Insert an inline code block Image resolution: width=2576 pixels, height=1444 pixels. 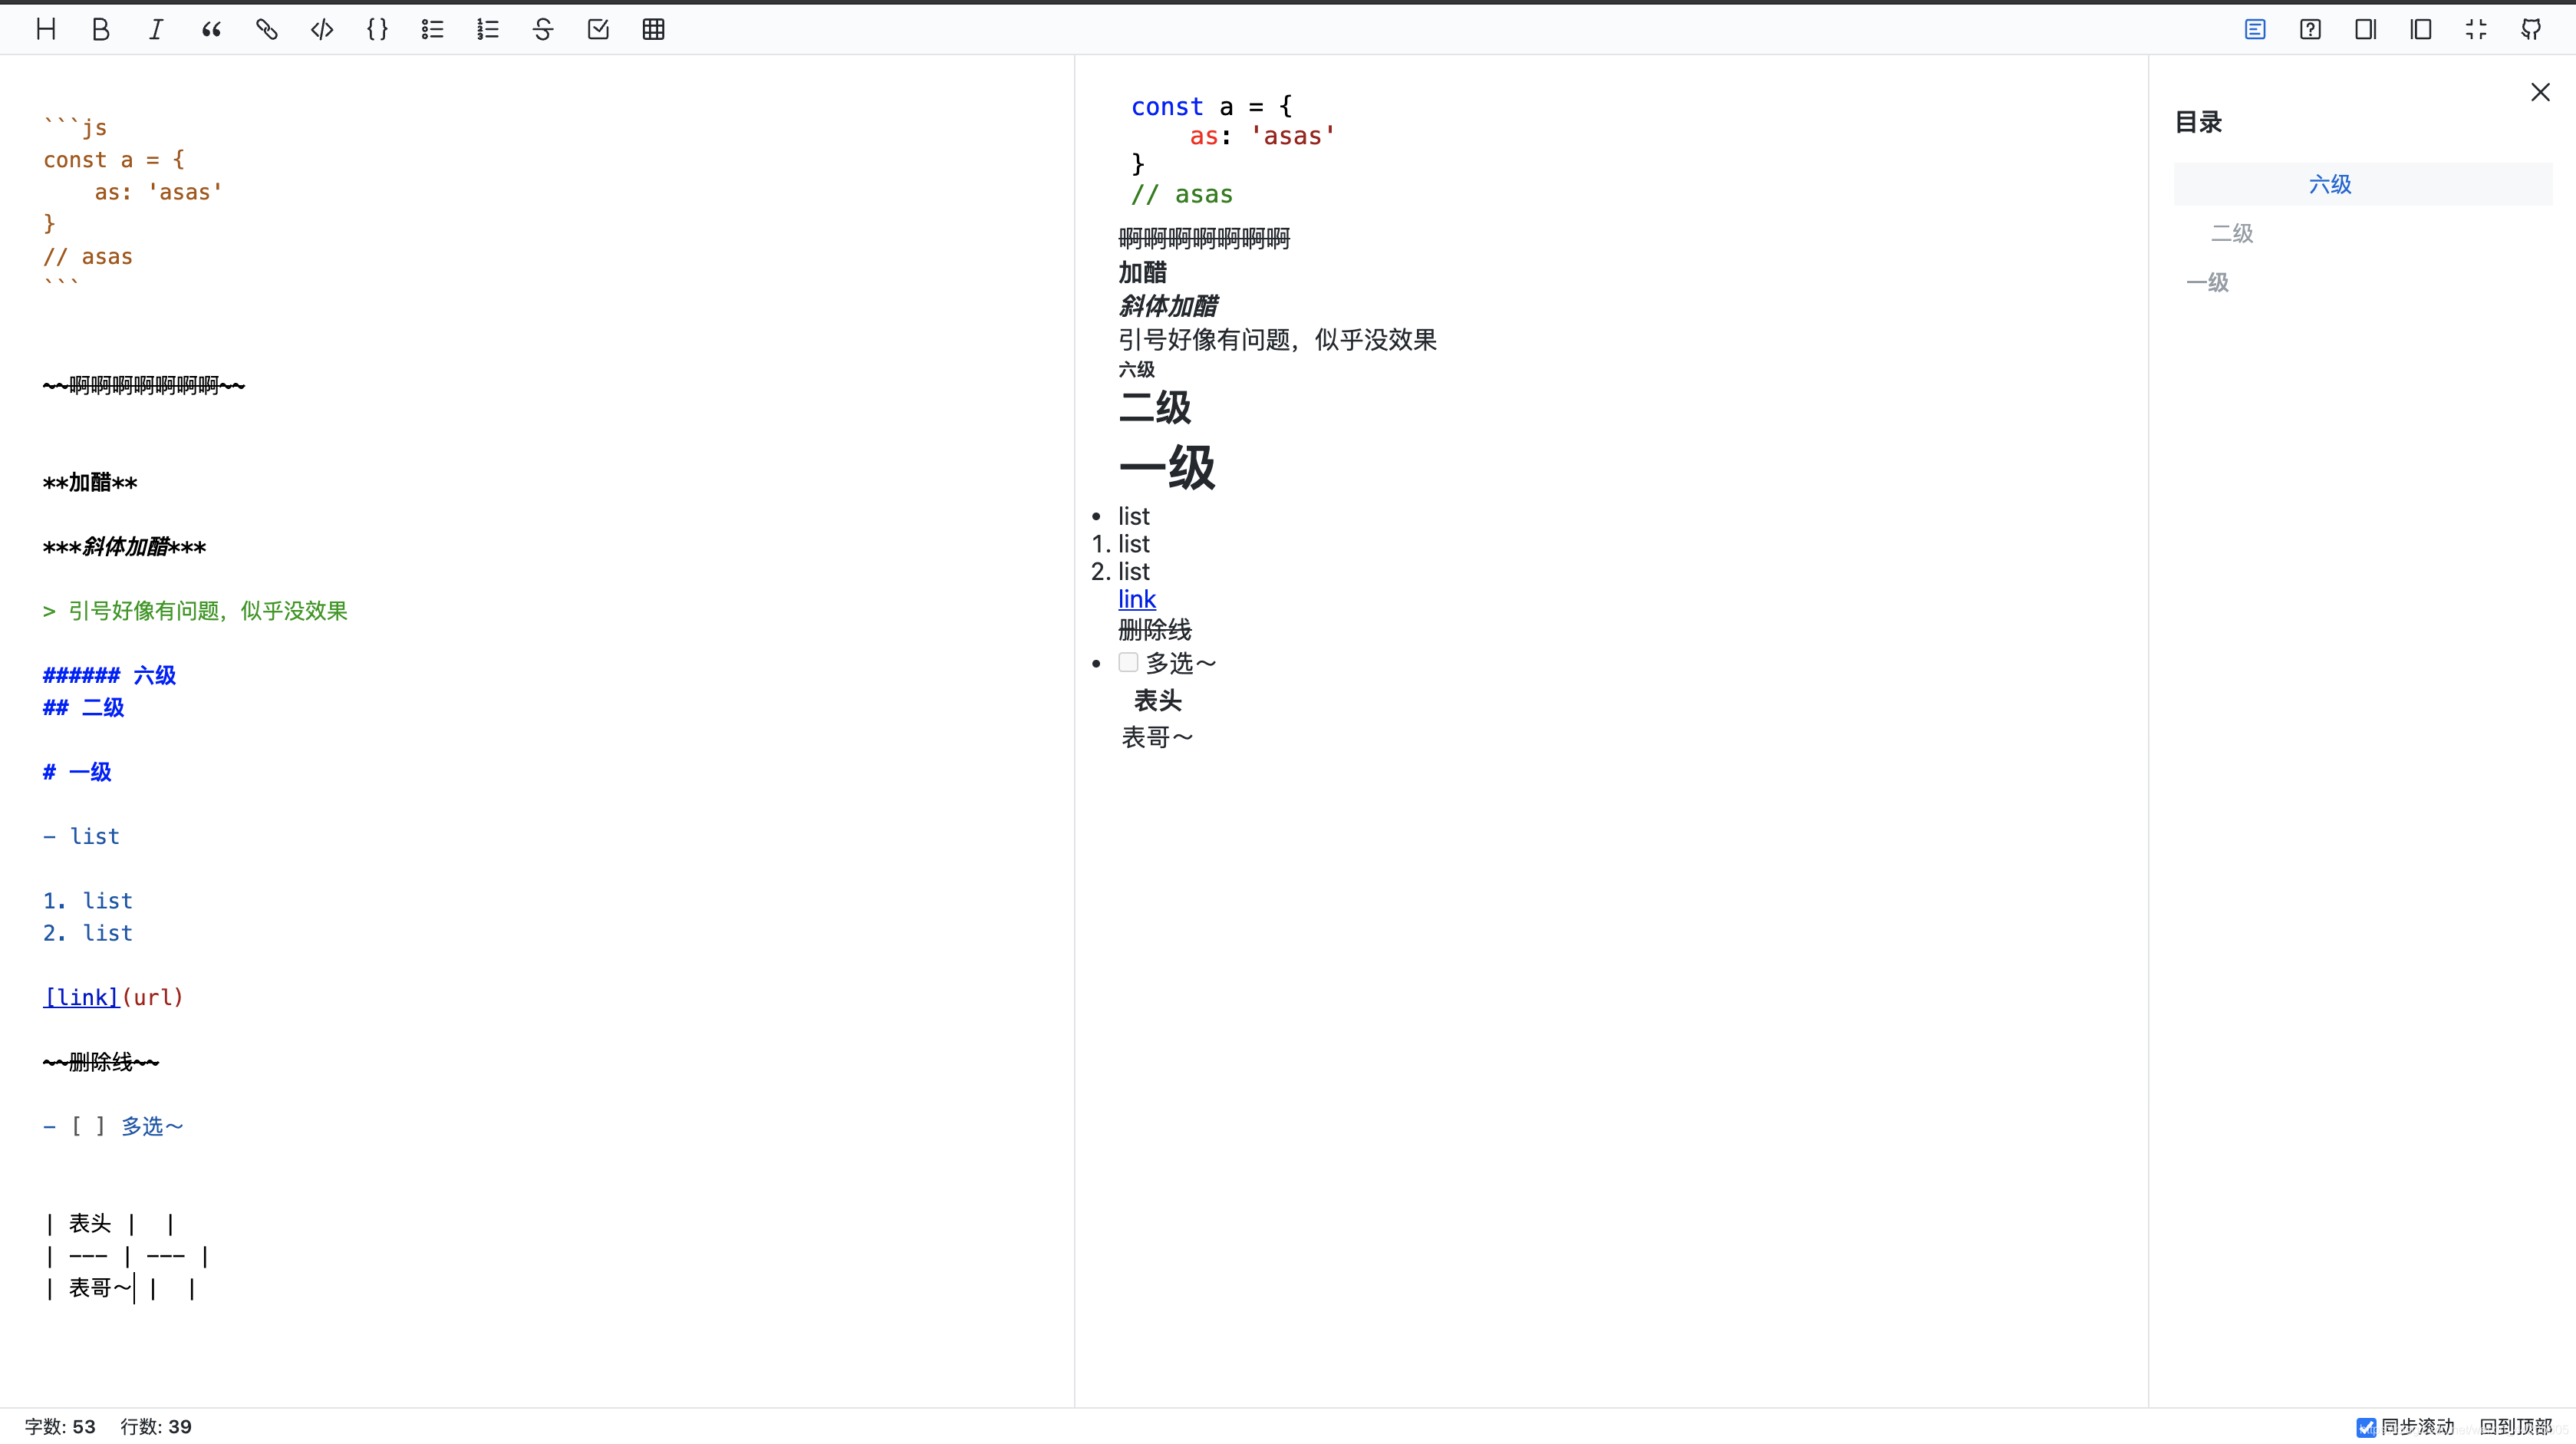point(322,29)
